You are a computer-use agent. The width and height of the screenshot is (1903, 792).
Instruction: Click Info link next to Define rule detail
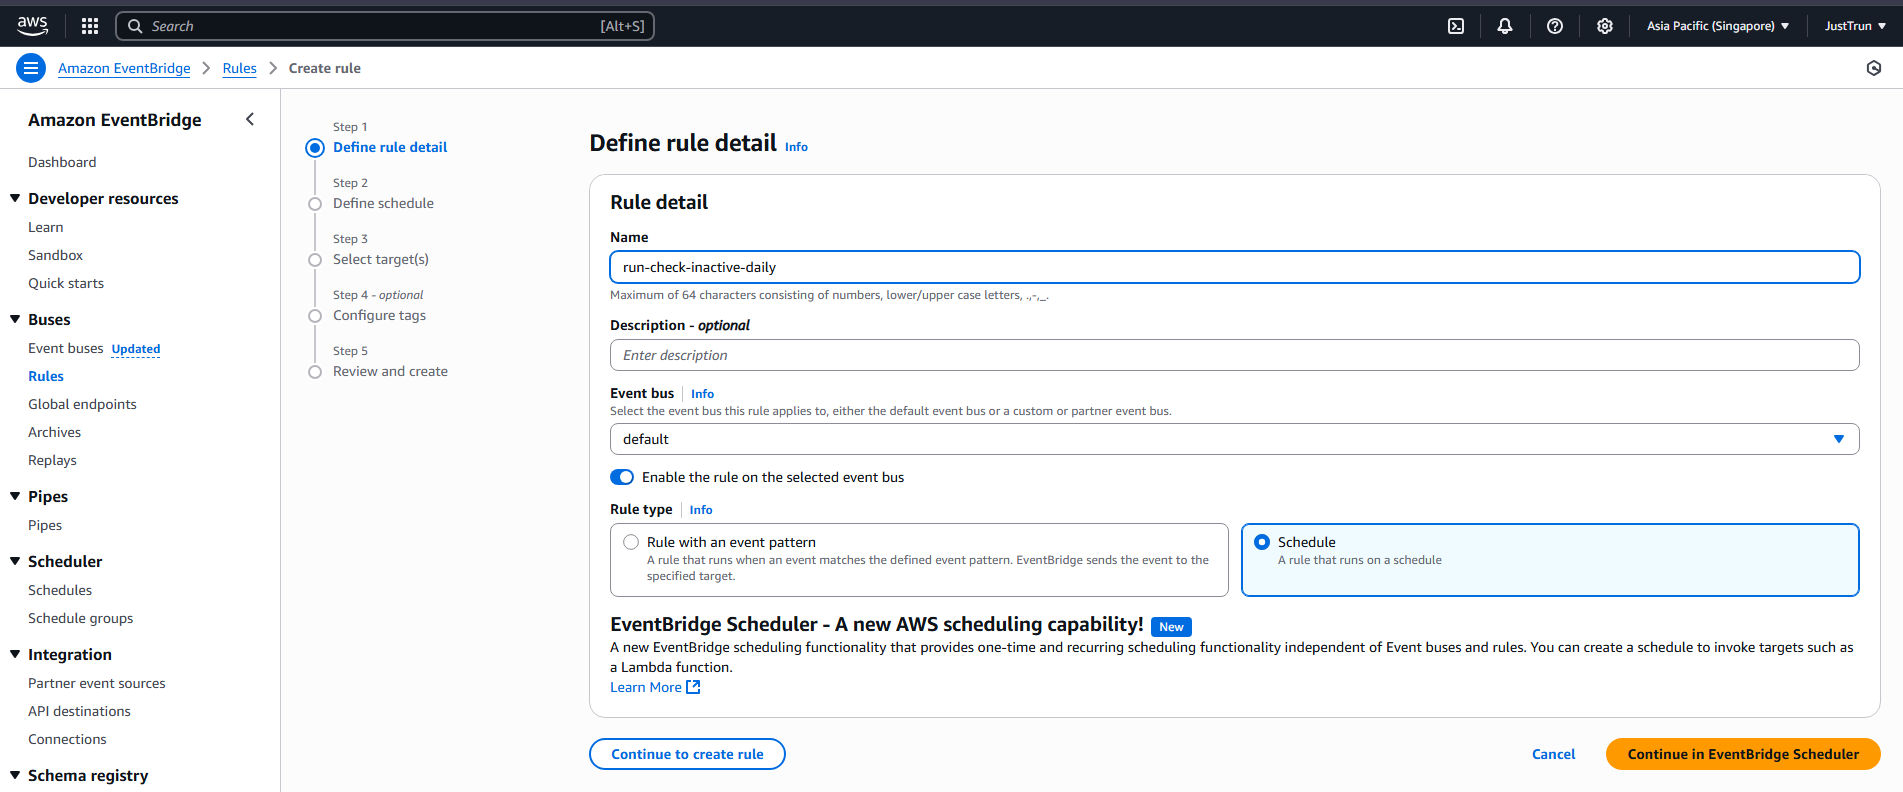796,147
